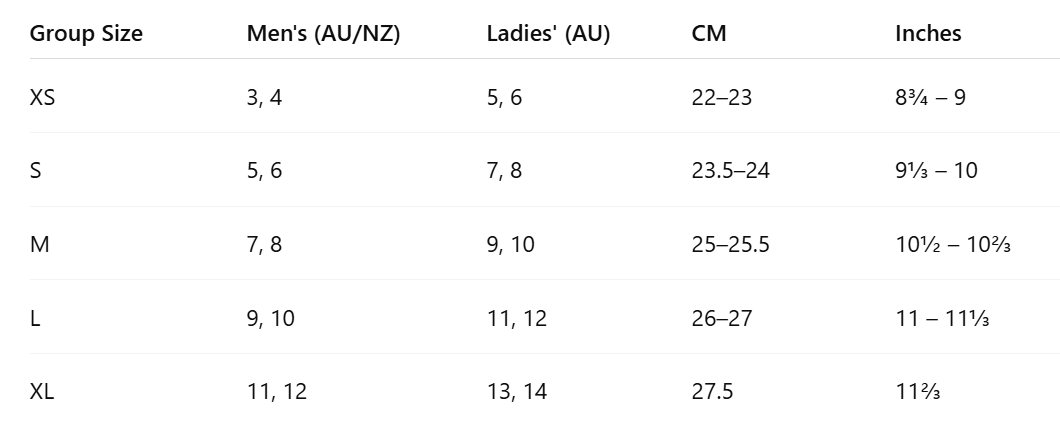The image size is (1060, 436).
Task: Select the 10½ – 10⅔ inches cell
Action: click(953, 244)
